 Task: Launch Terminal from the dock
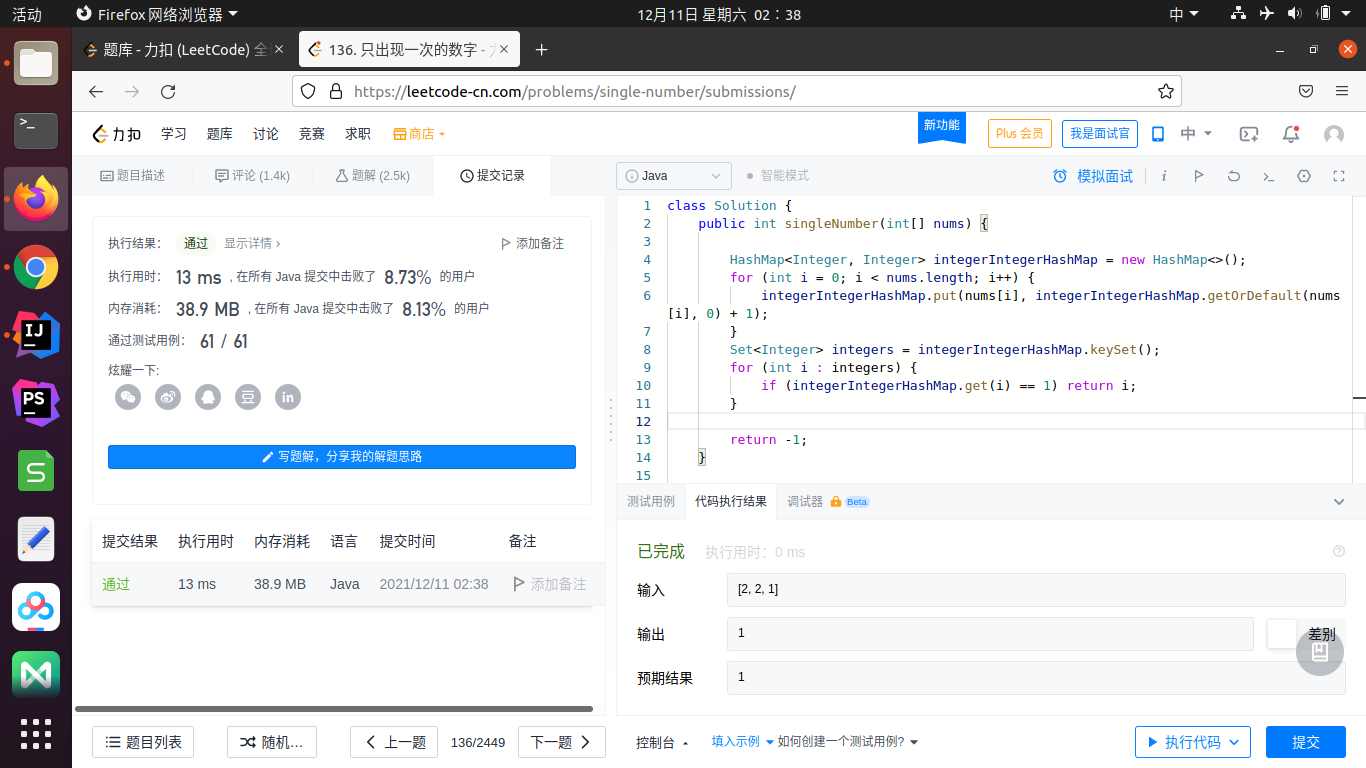click(x=36, y=131)
